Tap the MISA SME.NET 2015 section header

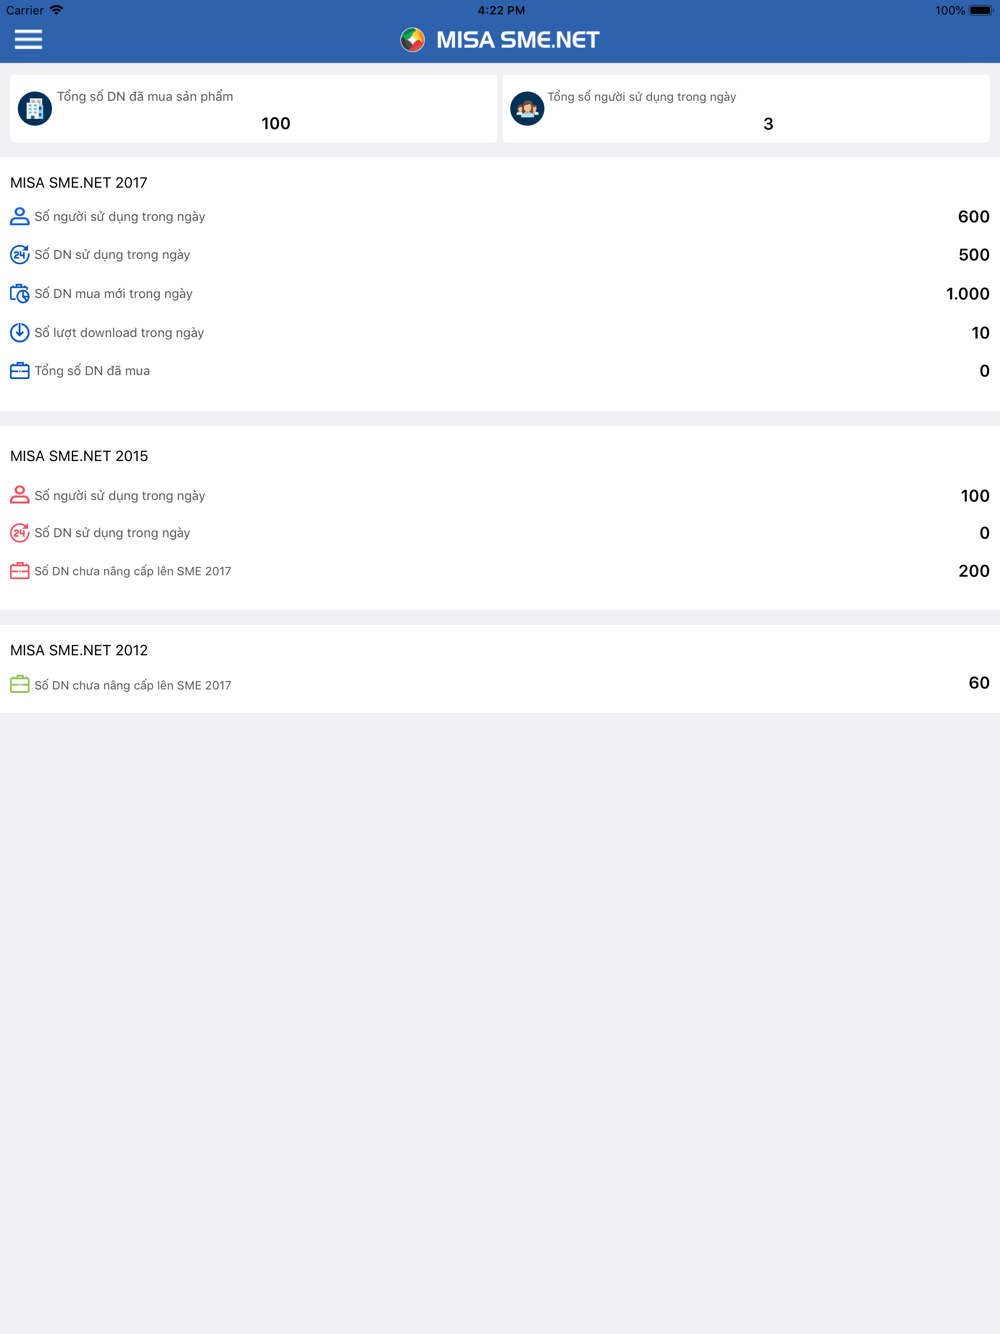pyautogui.click(x=79, y=456)
